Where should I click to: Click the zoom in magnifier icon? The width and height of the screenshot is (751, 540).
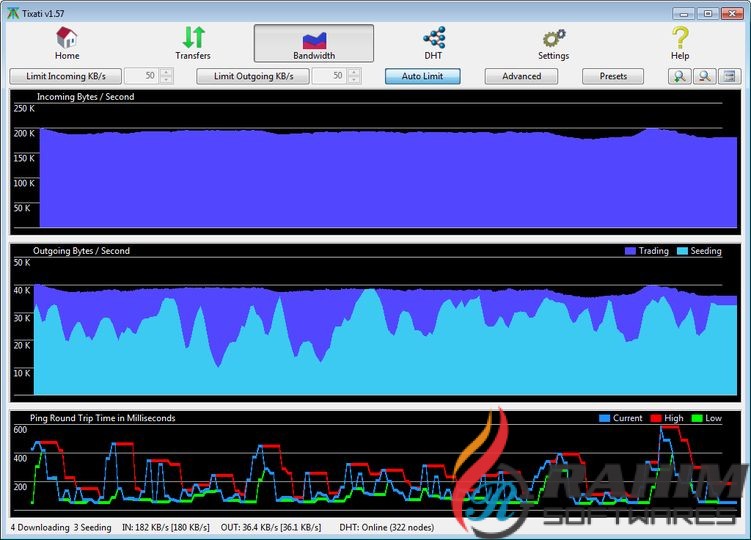(680, 76)
